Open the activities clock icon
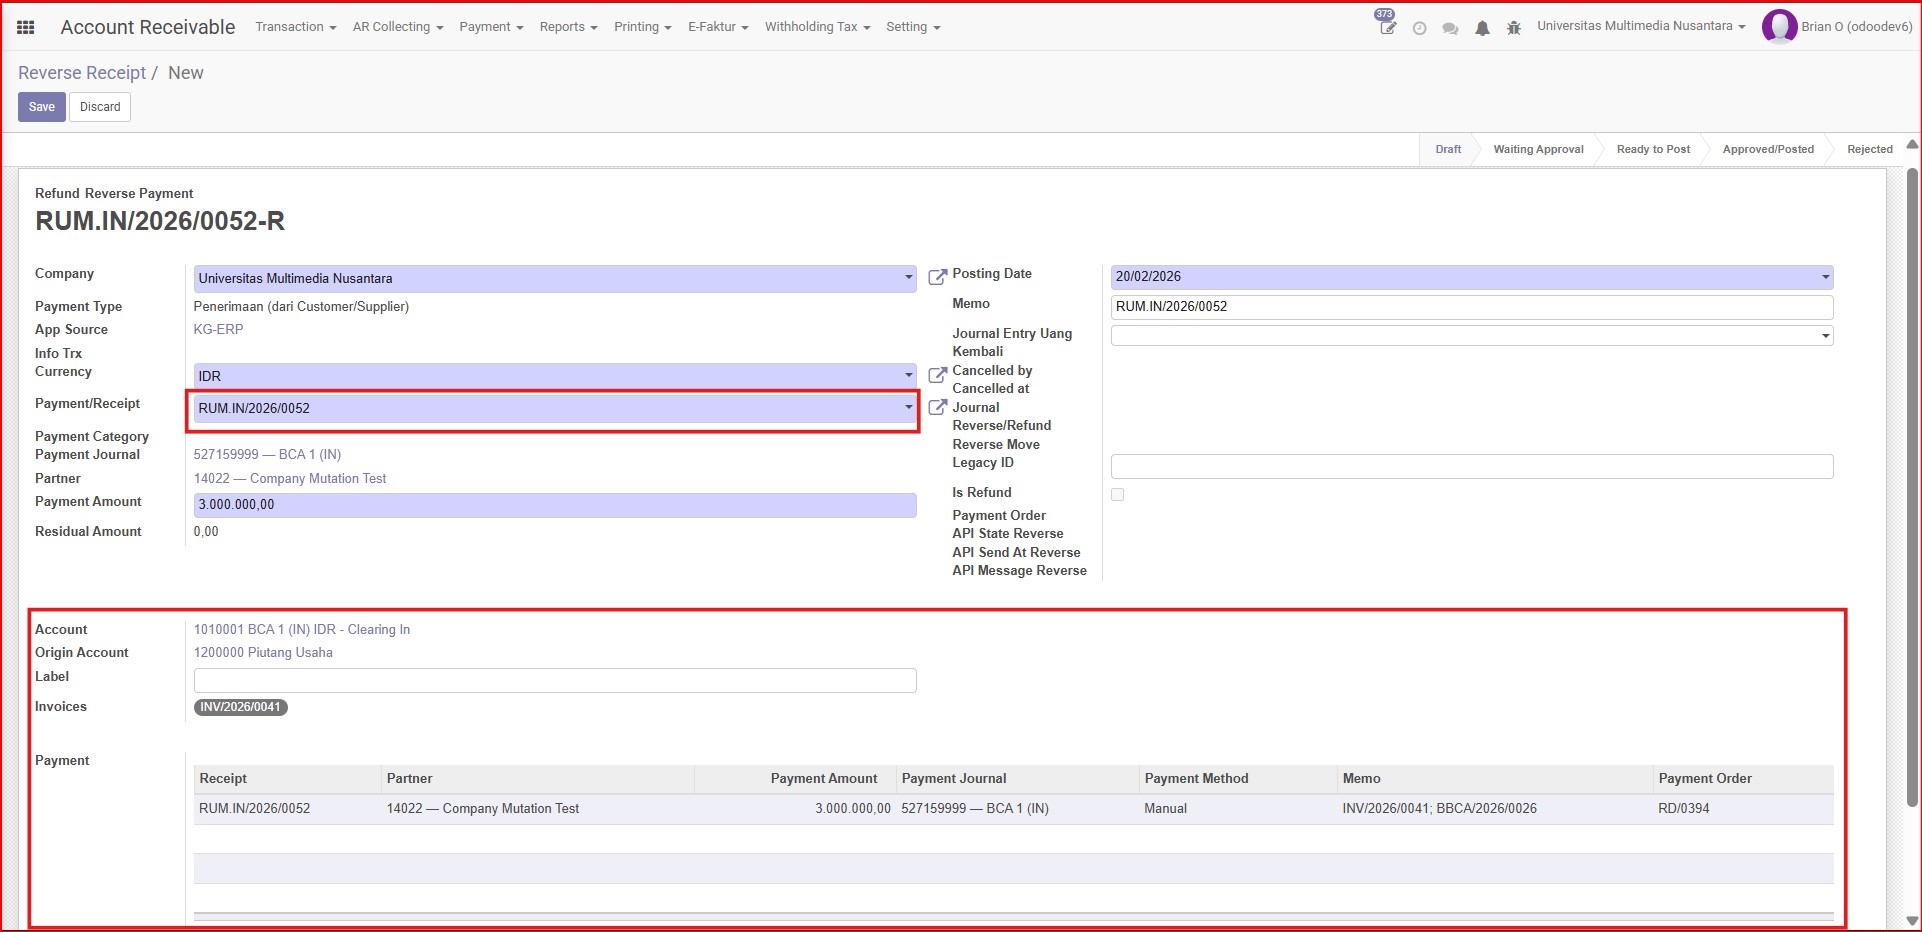This screenshot has height=932, width=1922. [x=1419, y=28]
